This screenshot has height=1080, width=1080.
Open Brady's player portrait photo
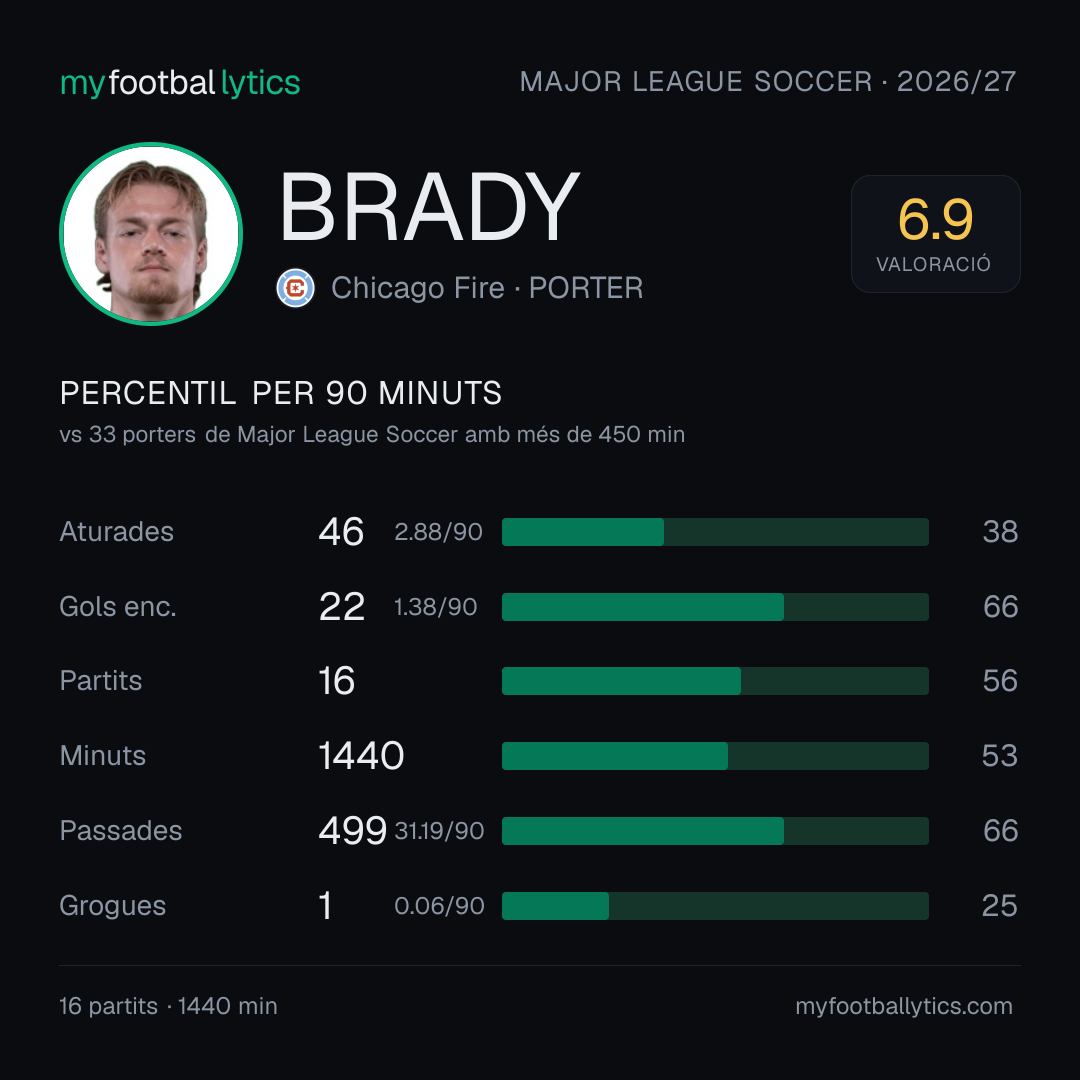(151, 233)
